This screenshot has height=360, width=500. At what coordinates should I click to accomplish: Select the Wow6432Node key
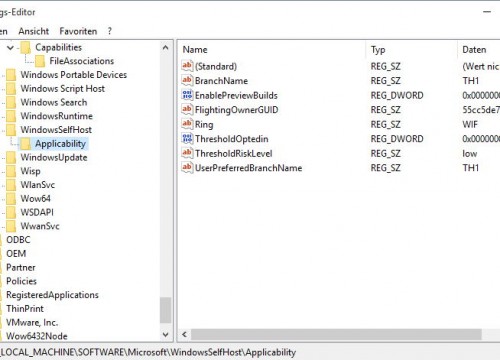(x=37, y=336)
